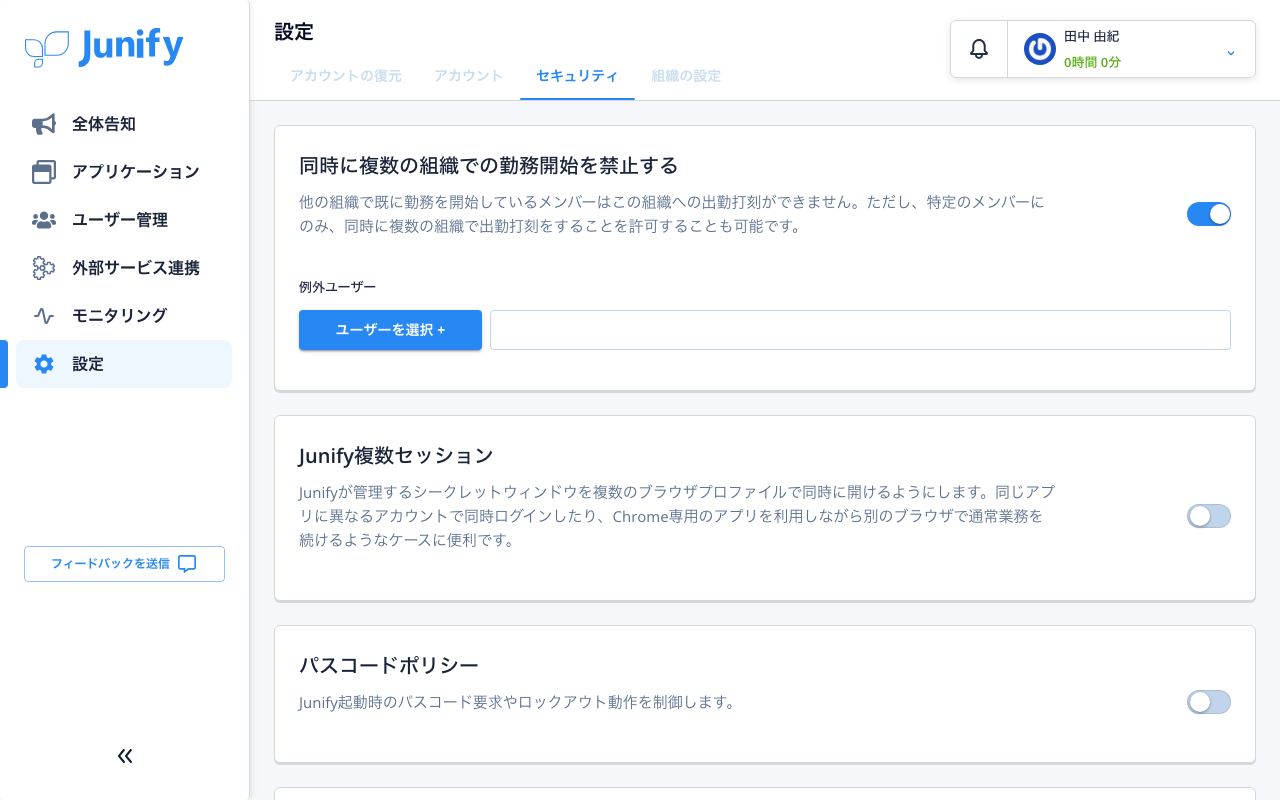The width and height of the screenshot is (1280, 800).
Task: Click the gear icon beside 設定
Action: coord(44,364)
